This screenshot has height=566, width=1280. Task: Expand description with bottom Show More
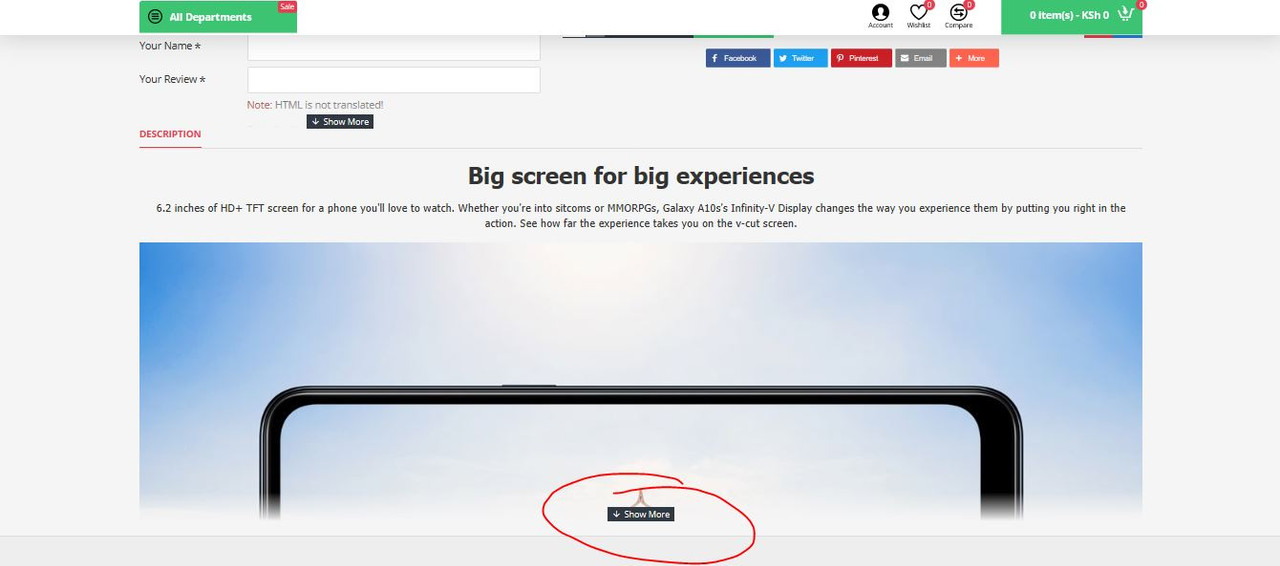[x=641, y=514]
